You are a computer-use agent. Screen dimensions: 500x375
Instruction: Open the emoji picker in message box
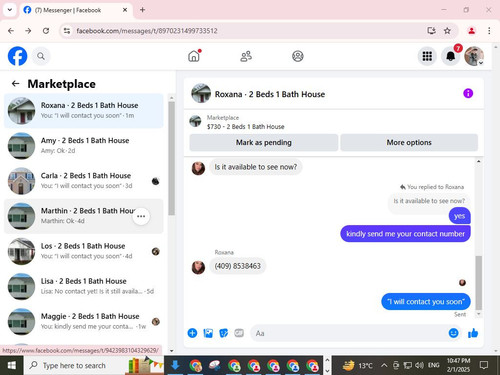pyautogui.click(x=453, y=333)
